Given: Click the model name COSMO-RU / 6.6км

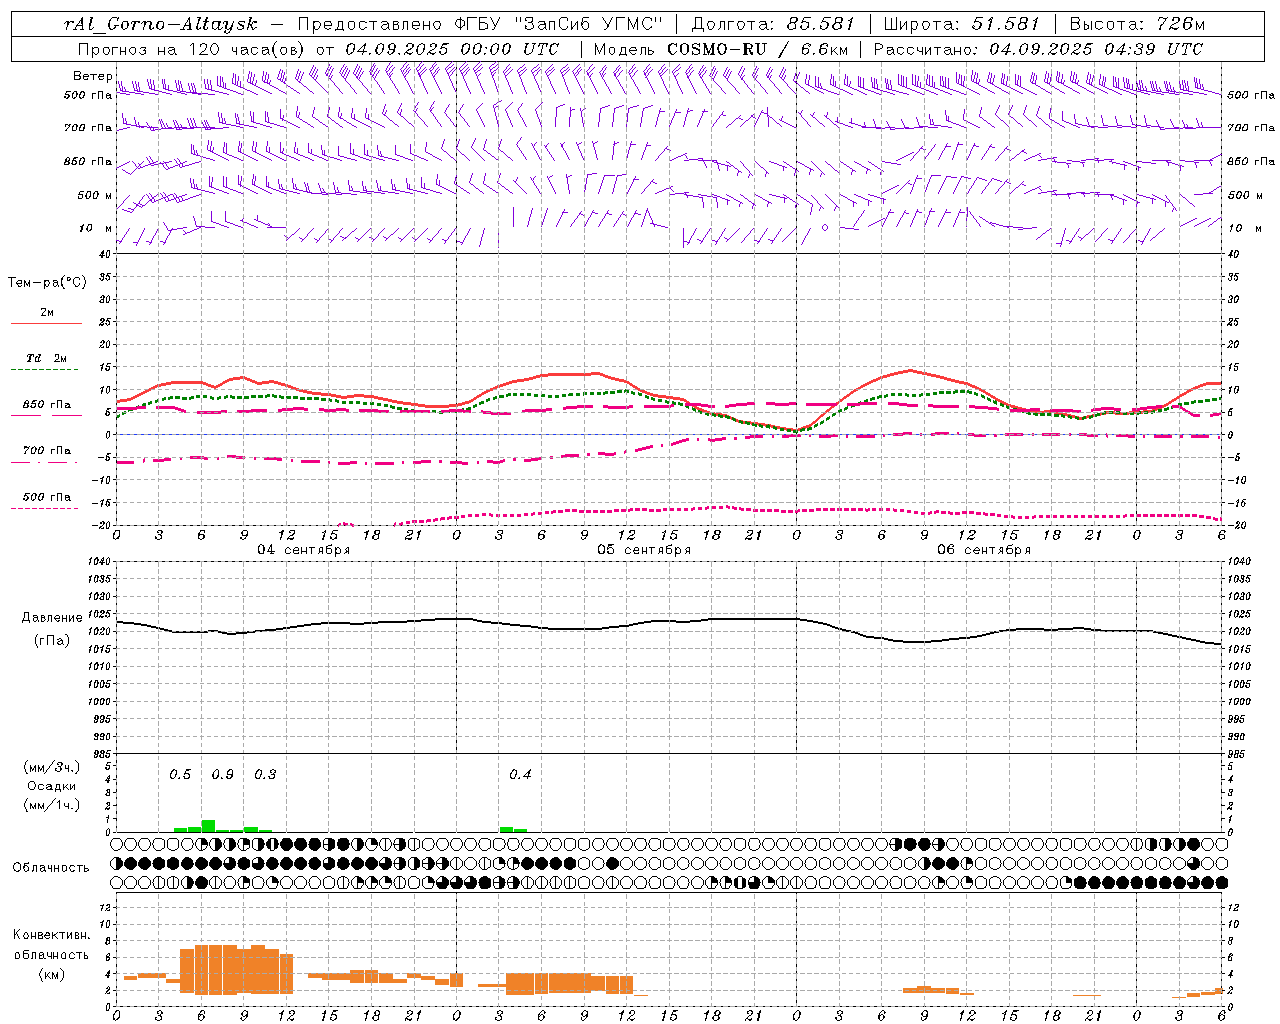Looking at the screenshot, I should pos(757,49).
